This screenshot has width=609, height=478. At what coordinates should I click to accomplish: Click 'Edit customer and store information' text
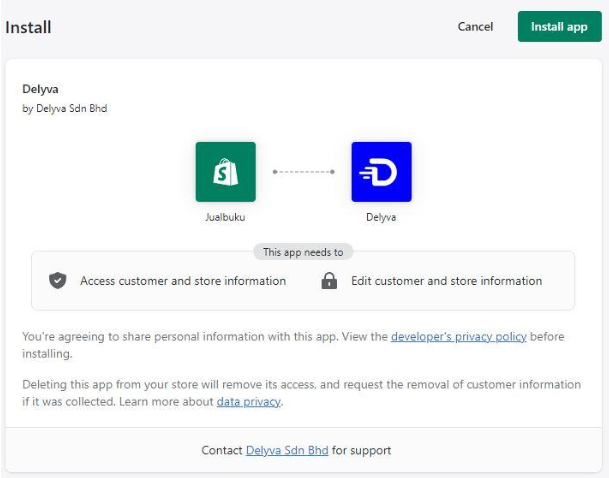447,281
